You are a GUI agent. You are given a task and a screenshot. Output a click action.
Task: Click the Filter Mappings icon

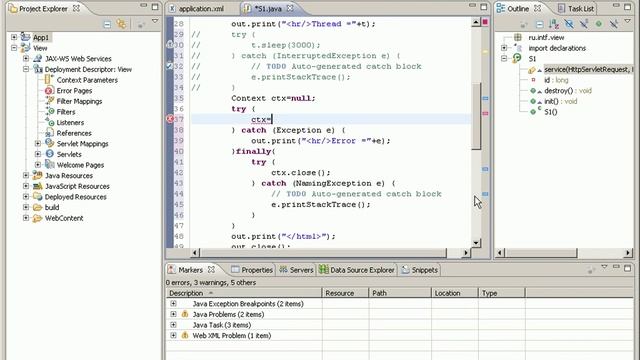49,101
